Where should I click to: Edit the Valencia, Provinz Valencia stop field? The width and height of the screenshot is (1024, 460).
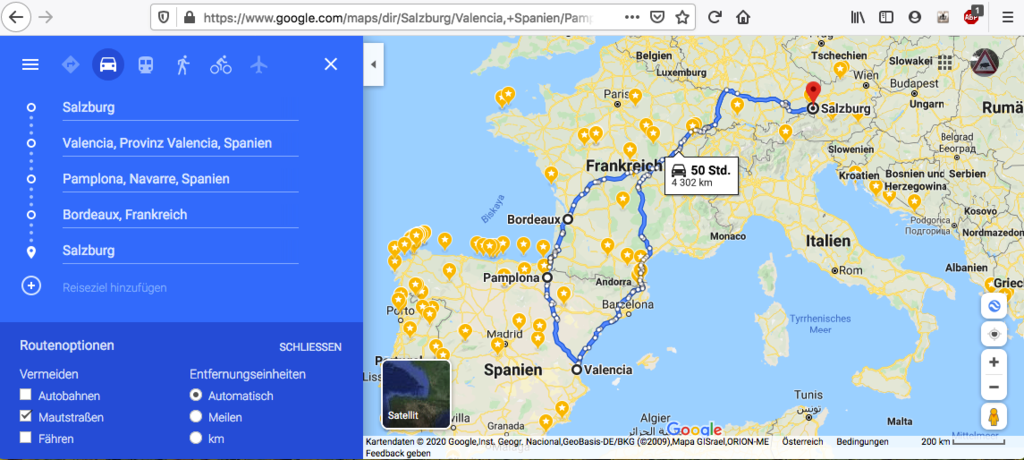pyautogui.click(x=180, y=143)
